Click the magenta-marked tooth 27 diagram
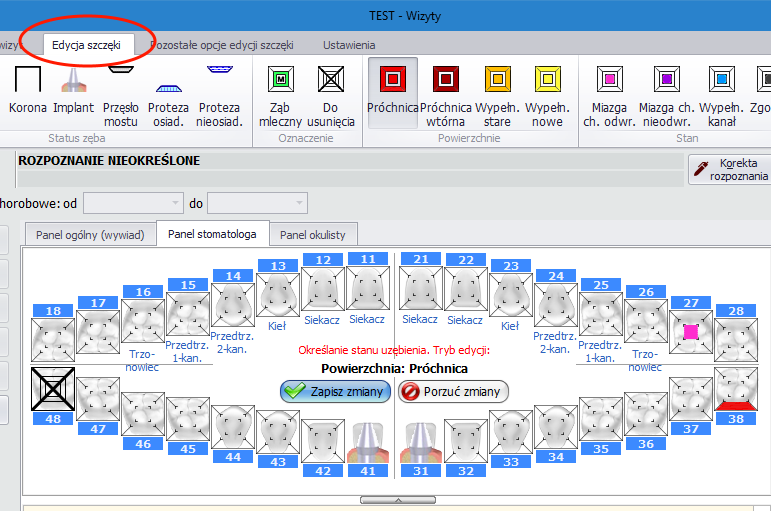 pyautogui.click(x=687, y=331)
